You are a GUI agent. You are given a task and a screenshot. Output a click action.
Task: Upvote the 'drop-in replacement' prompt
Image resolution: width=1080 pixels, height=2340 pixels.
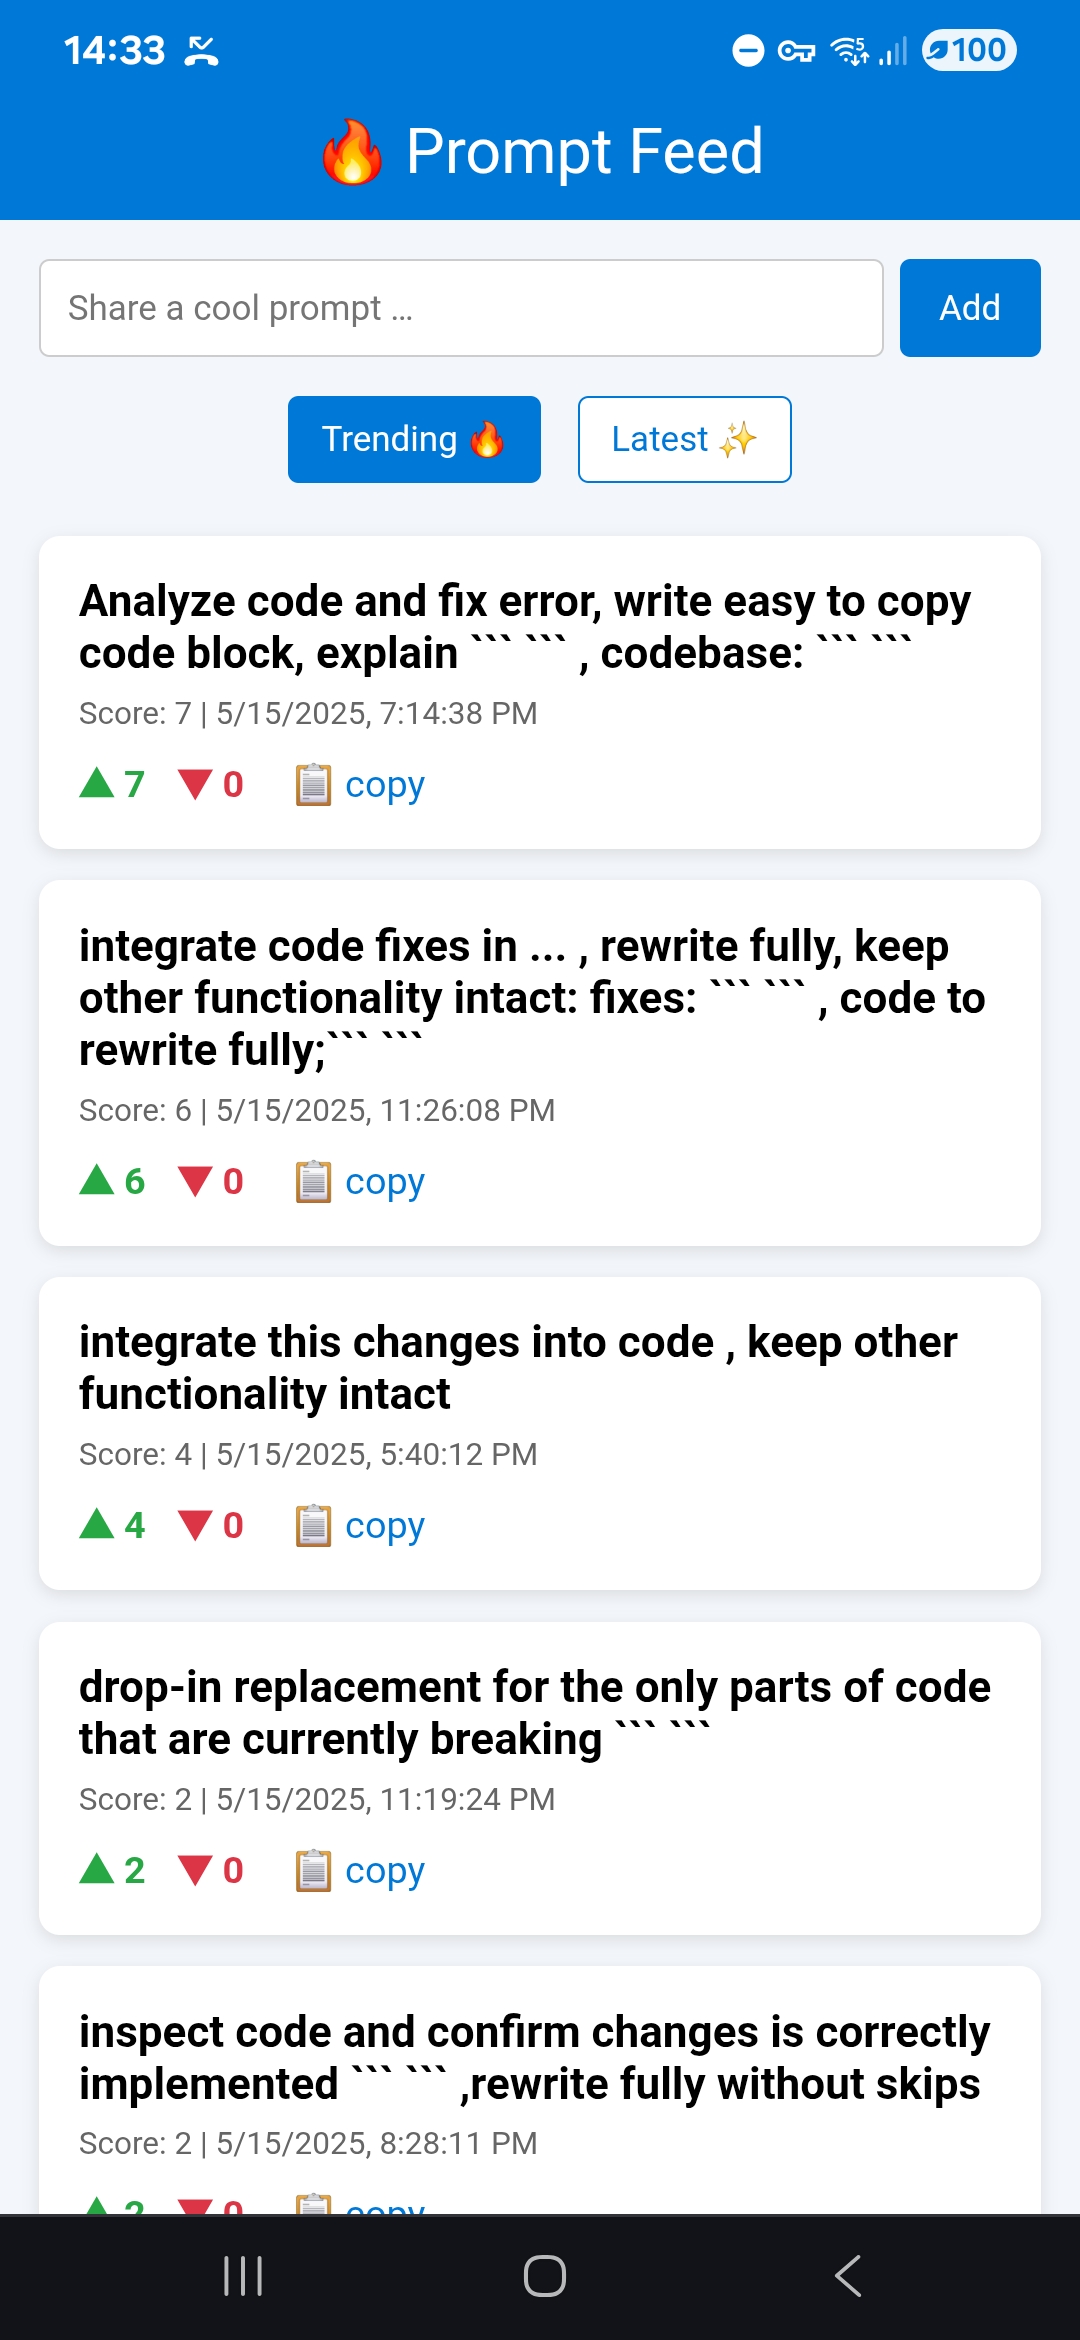(112, 1870)
